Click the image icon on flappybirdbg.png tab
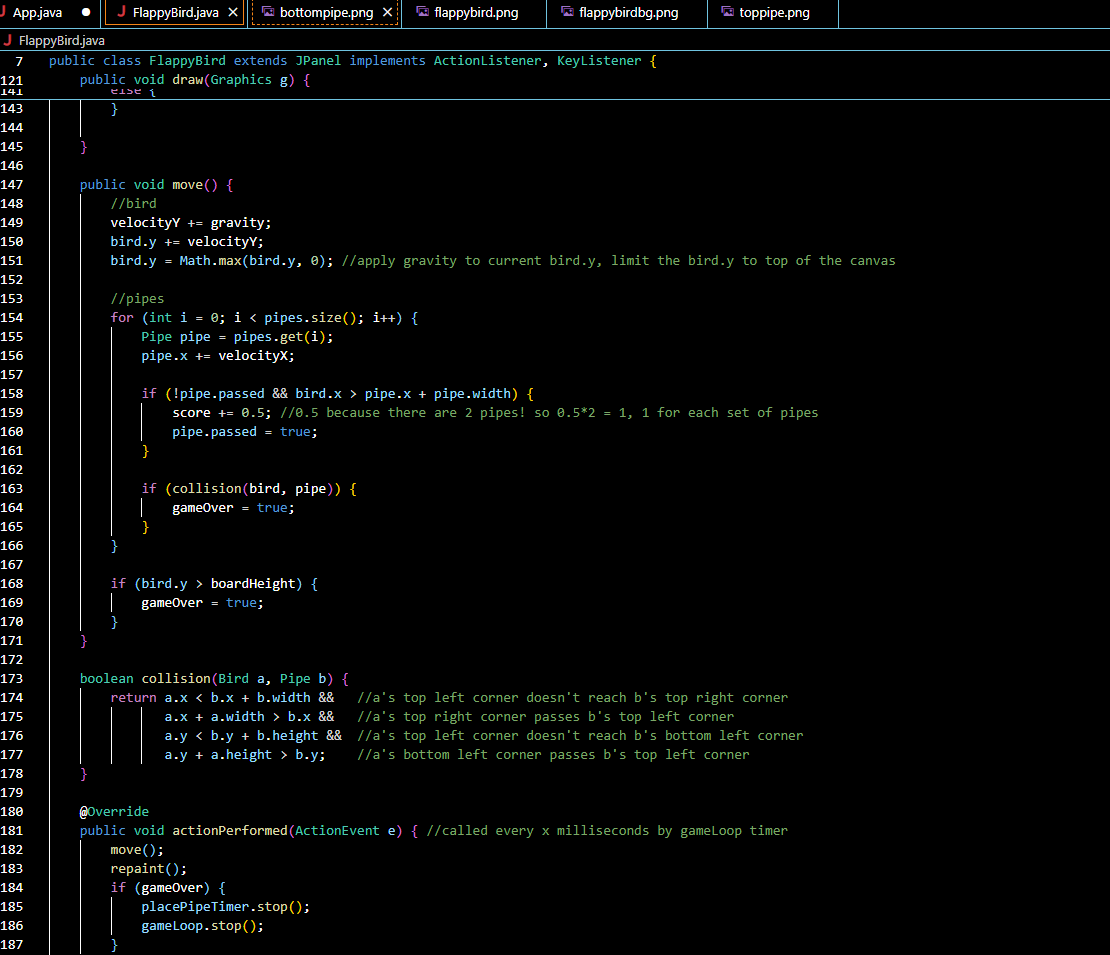Image resolution: width=1110 pixels, height=955 pixels. pyautogui.click(x=567, y=13)
